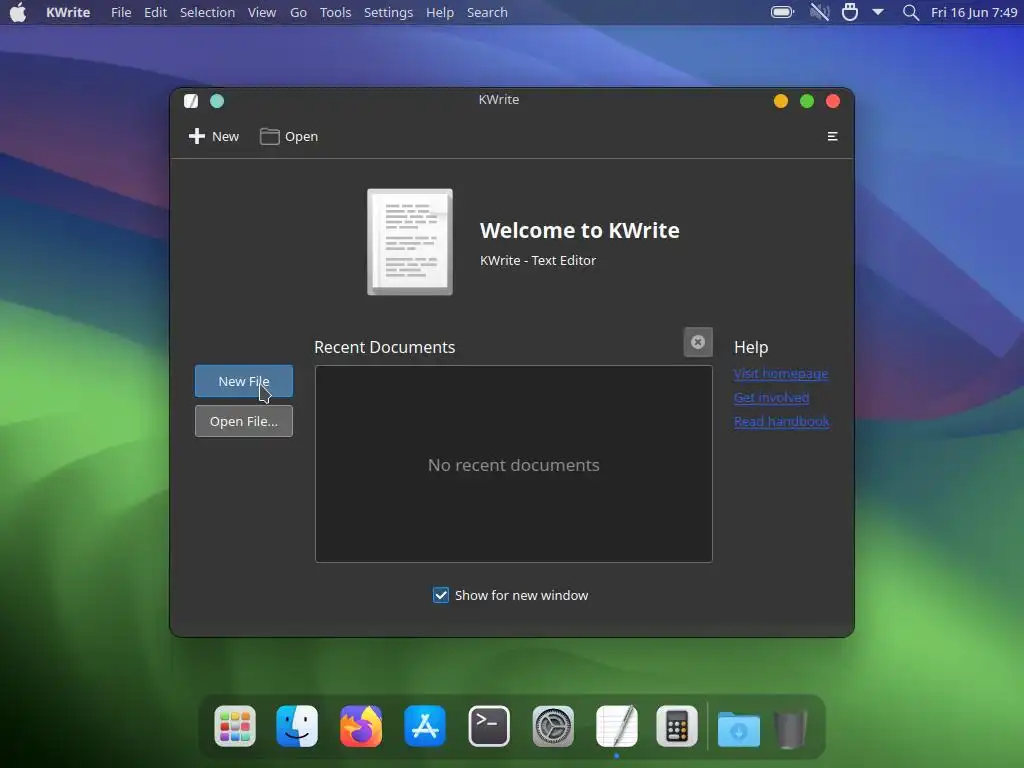Screen dimensions: 1024x768
Task: Open the Read handbook link
Action: point(782,421)
